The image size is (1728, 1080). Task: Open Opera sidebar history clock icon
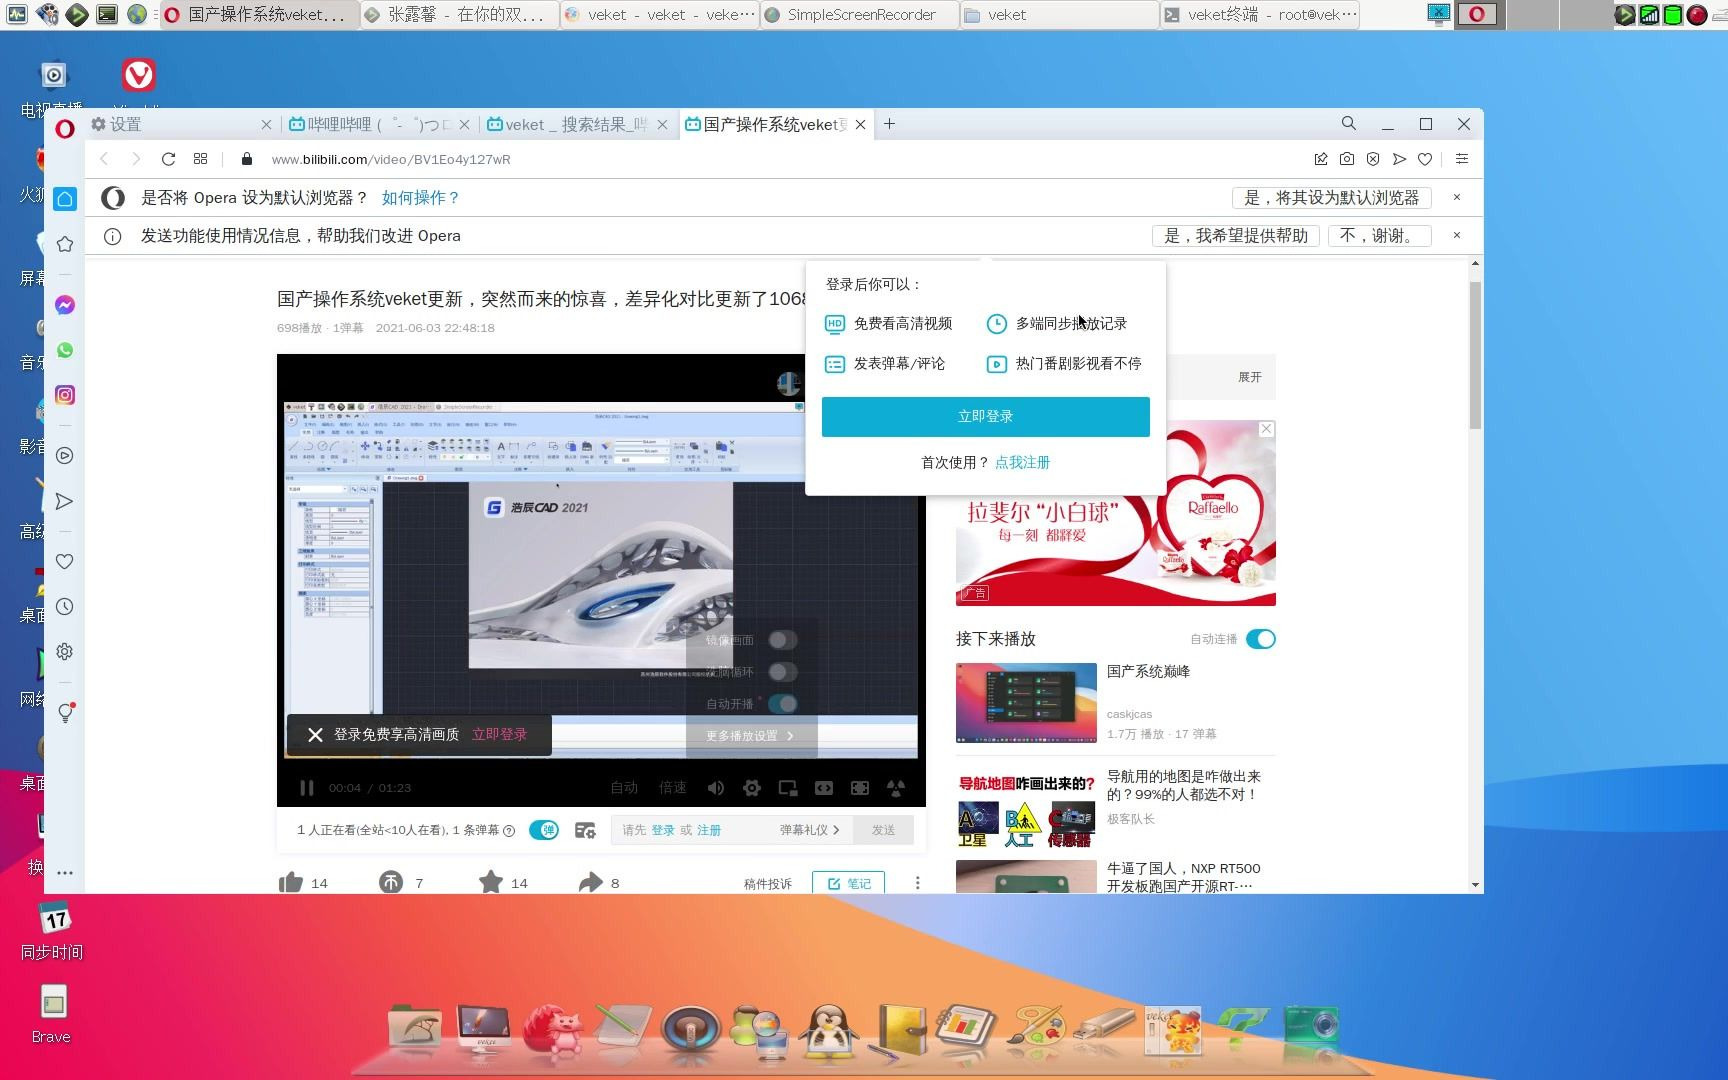pyautogui.click(x=65, y=607)
